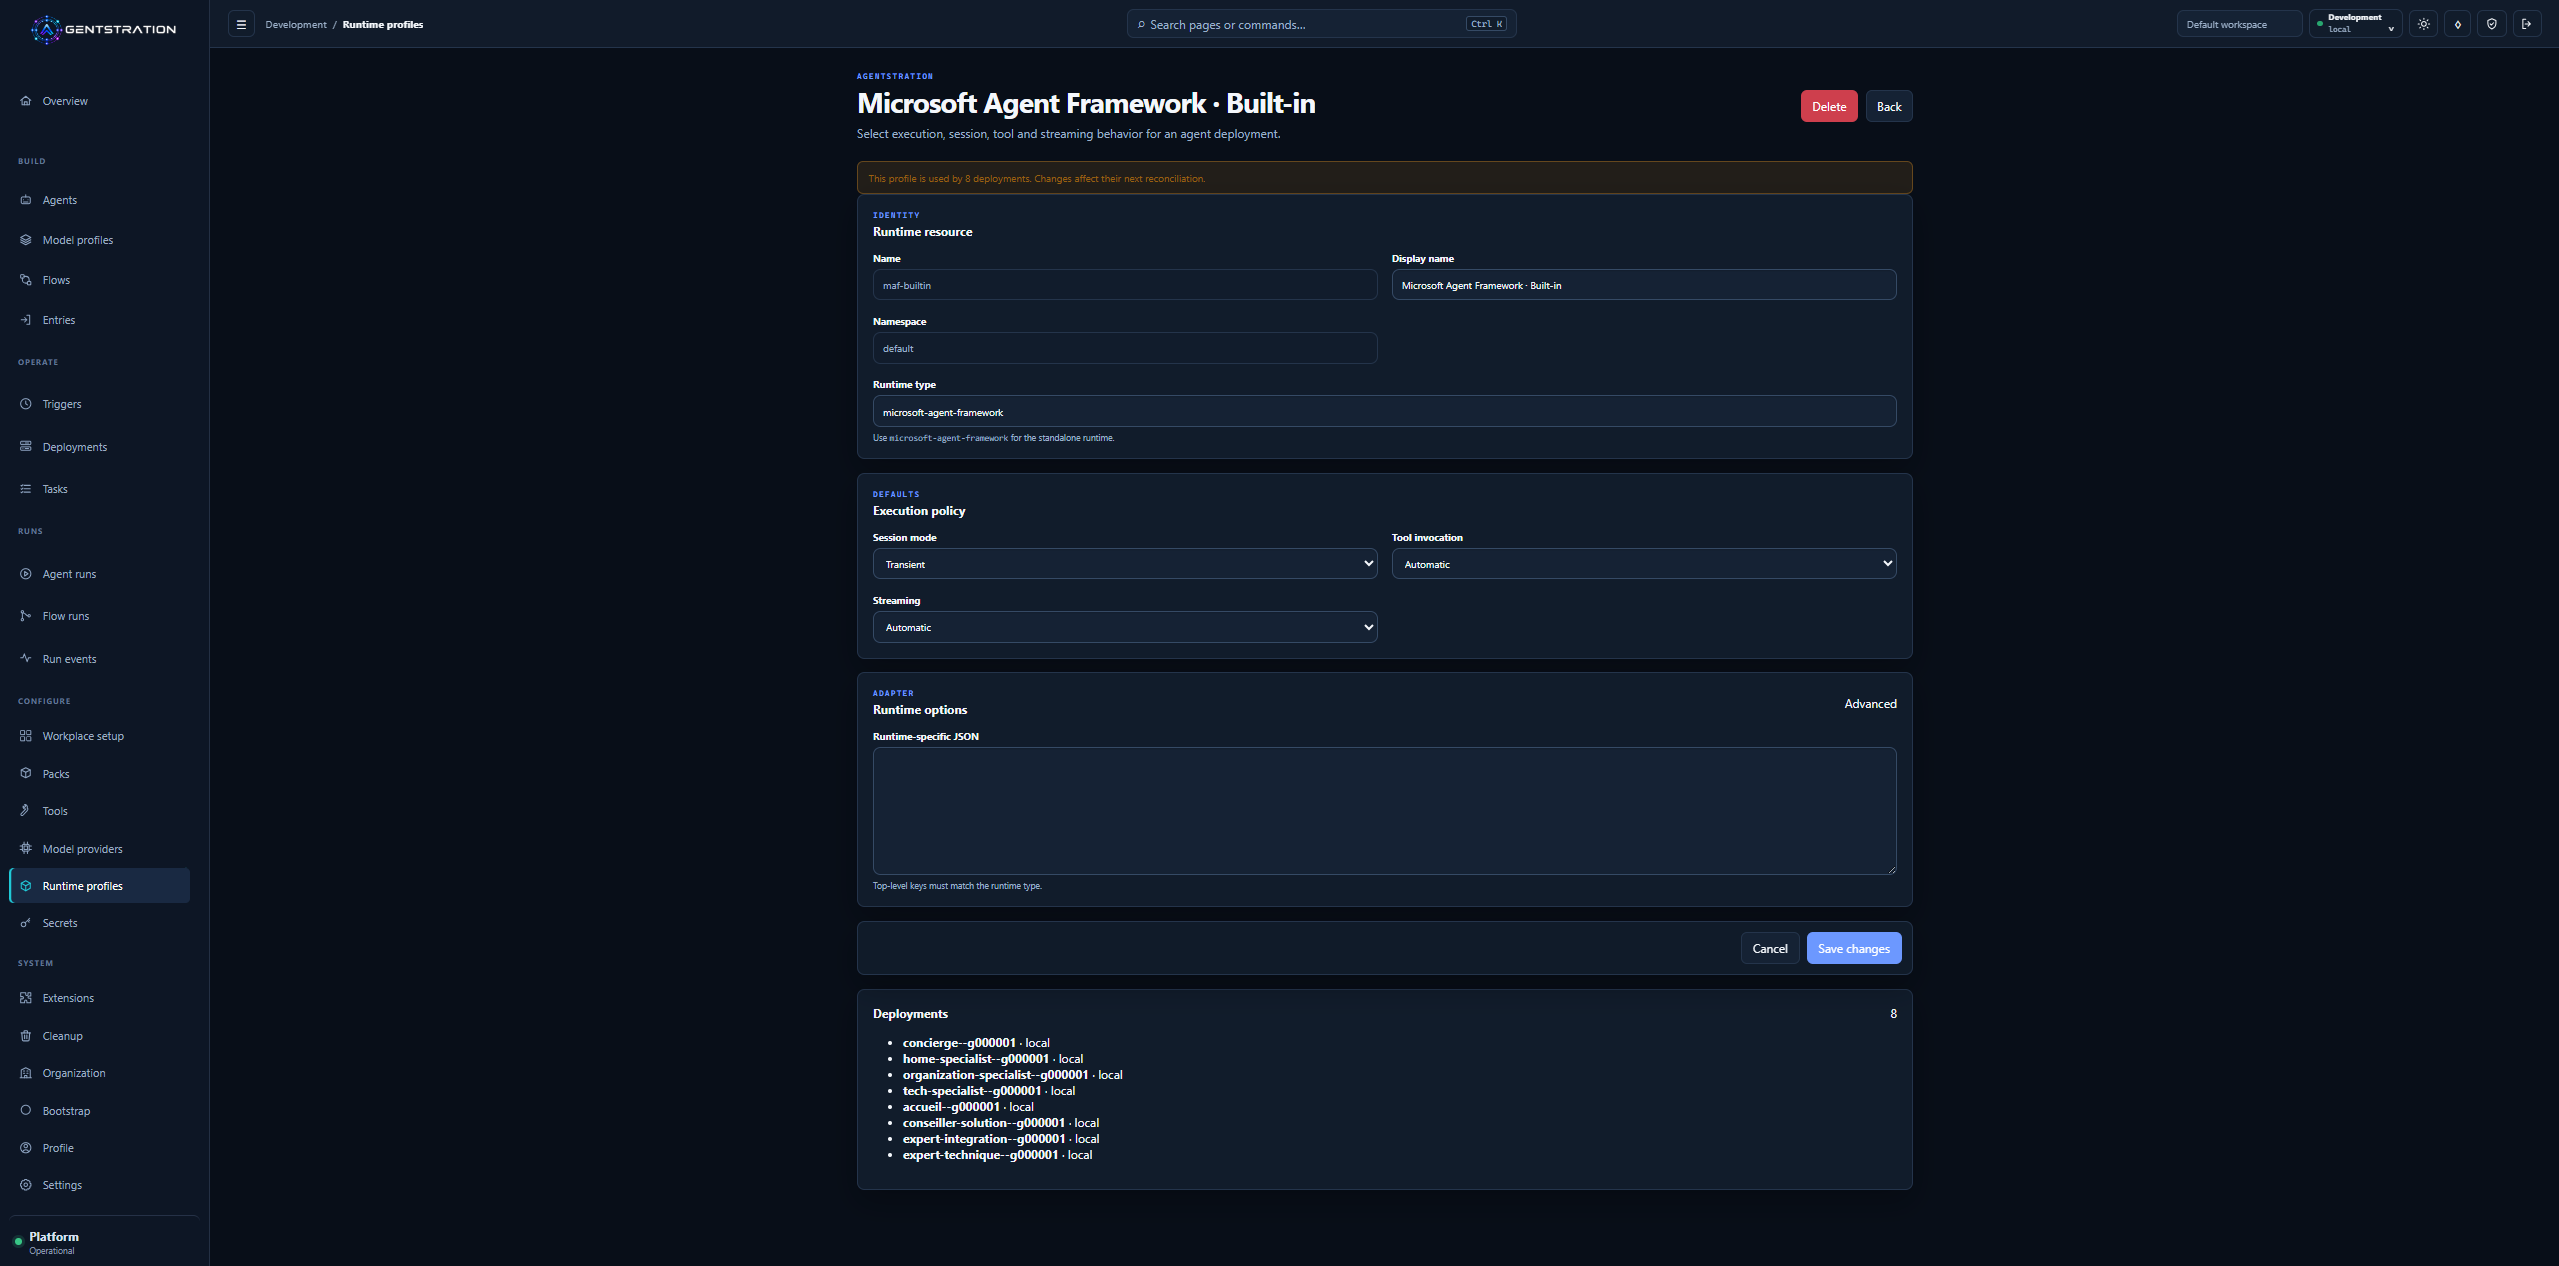Open the Streaming dropdown
The image size is (2559, 1266).
click(1125, 627)
